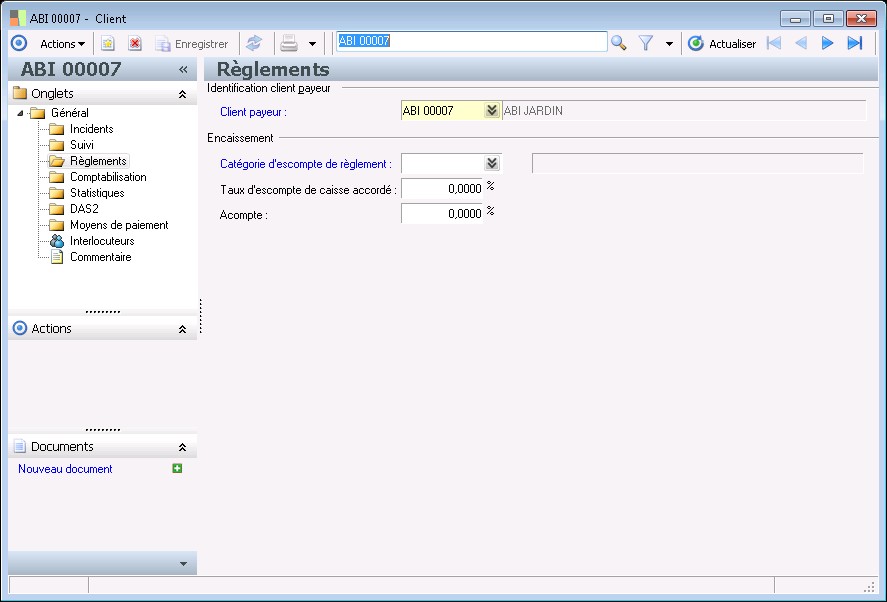Click the sync arrows toolbar icon
This screenshot has width=887, height=602.
(254, 44)
